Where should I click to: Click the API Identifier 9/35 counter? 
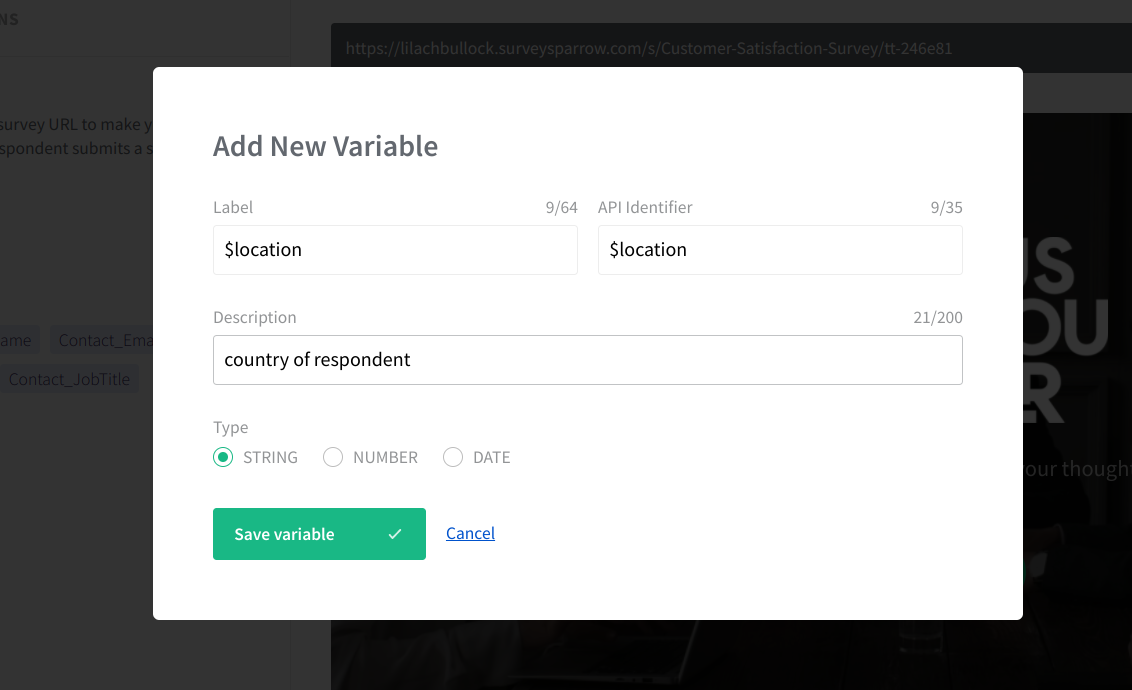(x=946, y=208)
